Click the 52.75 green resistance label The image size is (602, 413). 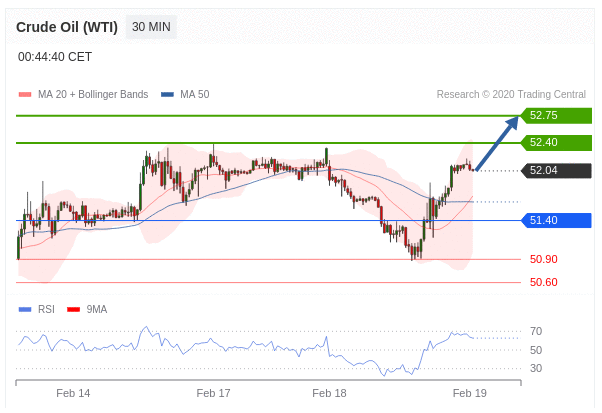click(555, 116)
